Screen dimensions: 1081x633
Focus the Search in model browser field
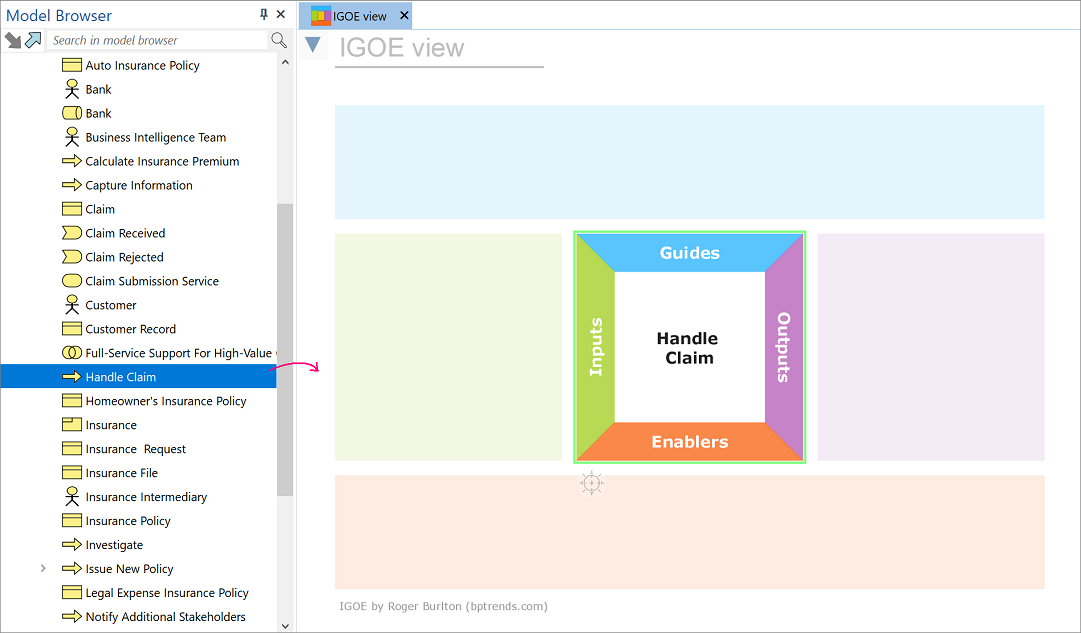click(158, 40)
